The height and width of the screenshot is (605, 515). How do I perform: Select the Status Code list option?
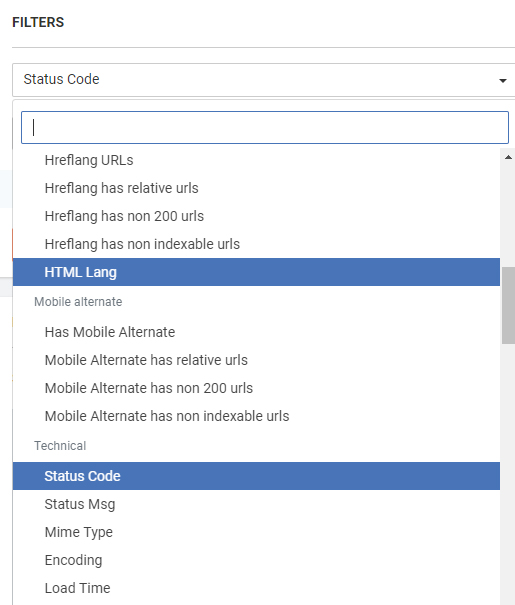click(x=256, y=476)
